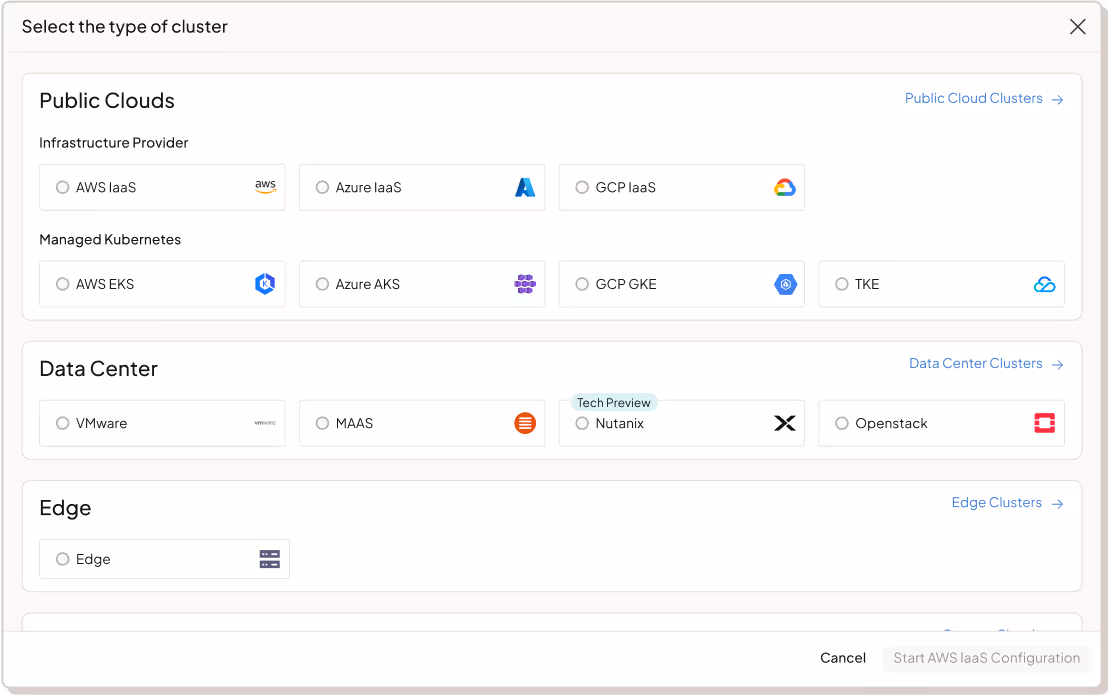Click the 'Select the type of cluster' title
The image size is (1108, 695).
124,27
